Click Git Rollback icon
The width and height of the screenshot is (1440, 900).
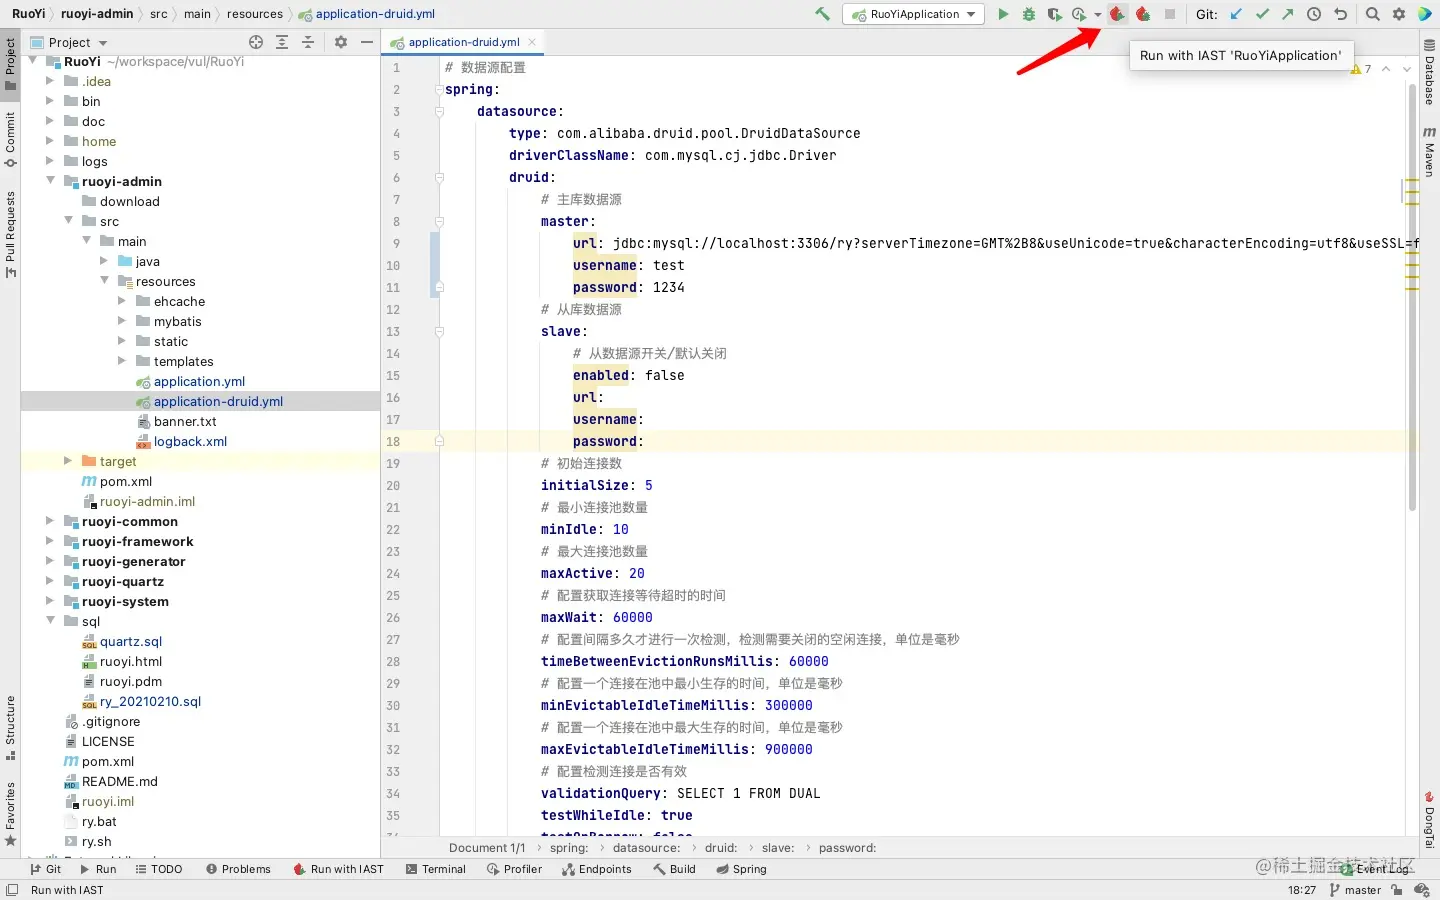(x=1341, y=14)
